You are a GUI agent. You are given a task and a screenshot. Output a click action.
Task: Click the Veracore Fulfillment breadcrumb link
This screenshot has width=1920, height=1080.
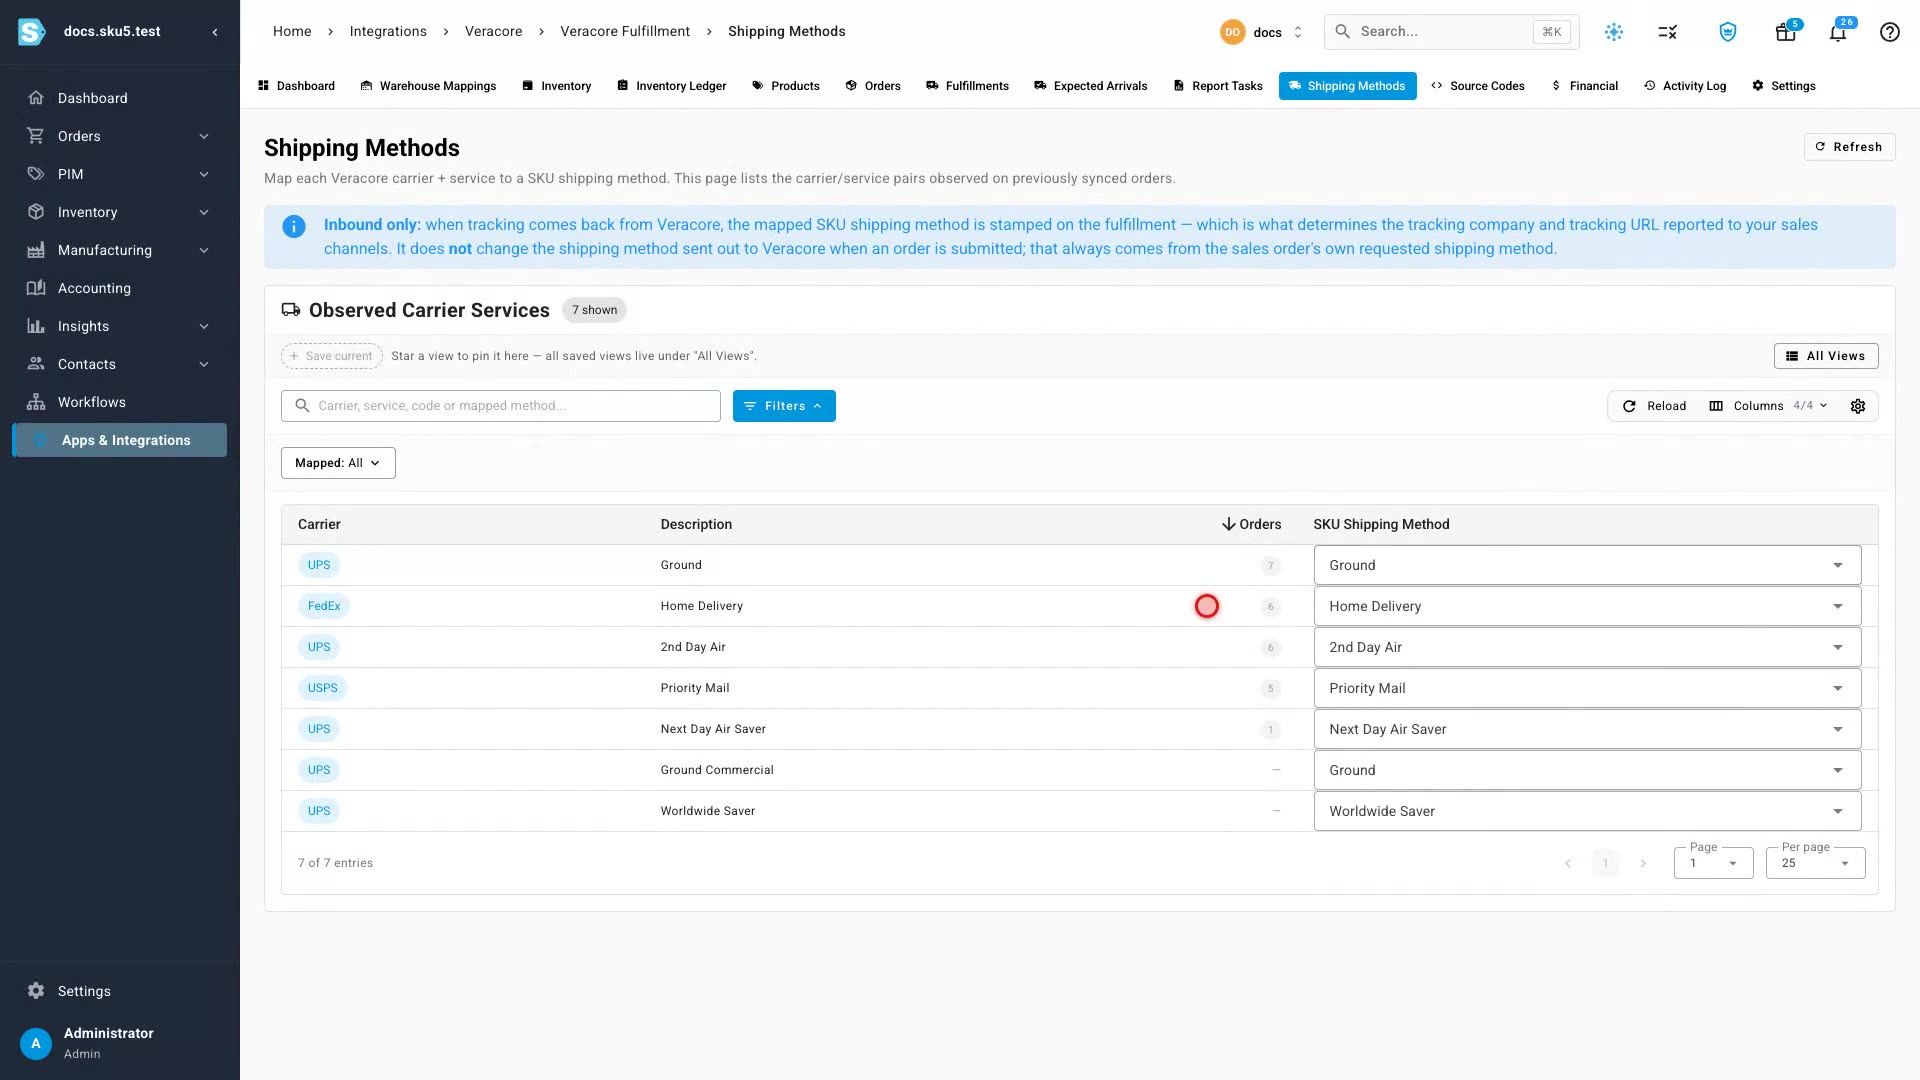tap(625, 32)
